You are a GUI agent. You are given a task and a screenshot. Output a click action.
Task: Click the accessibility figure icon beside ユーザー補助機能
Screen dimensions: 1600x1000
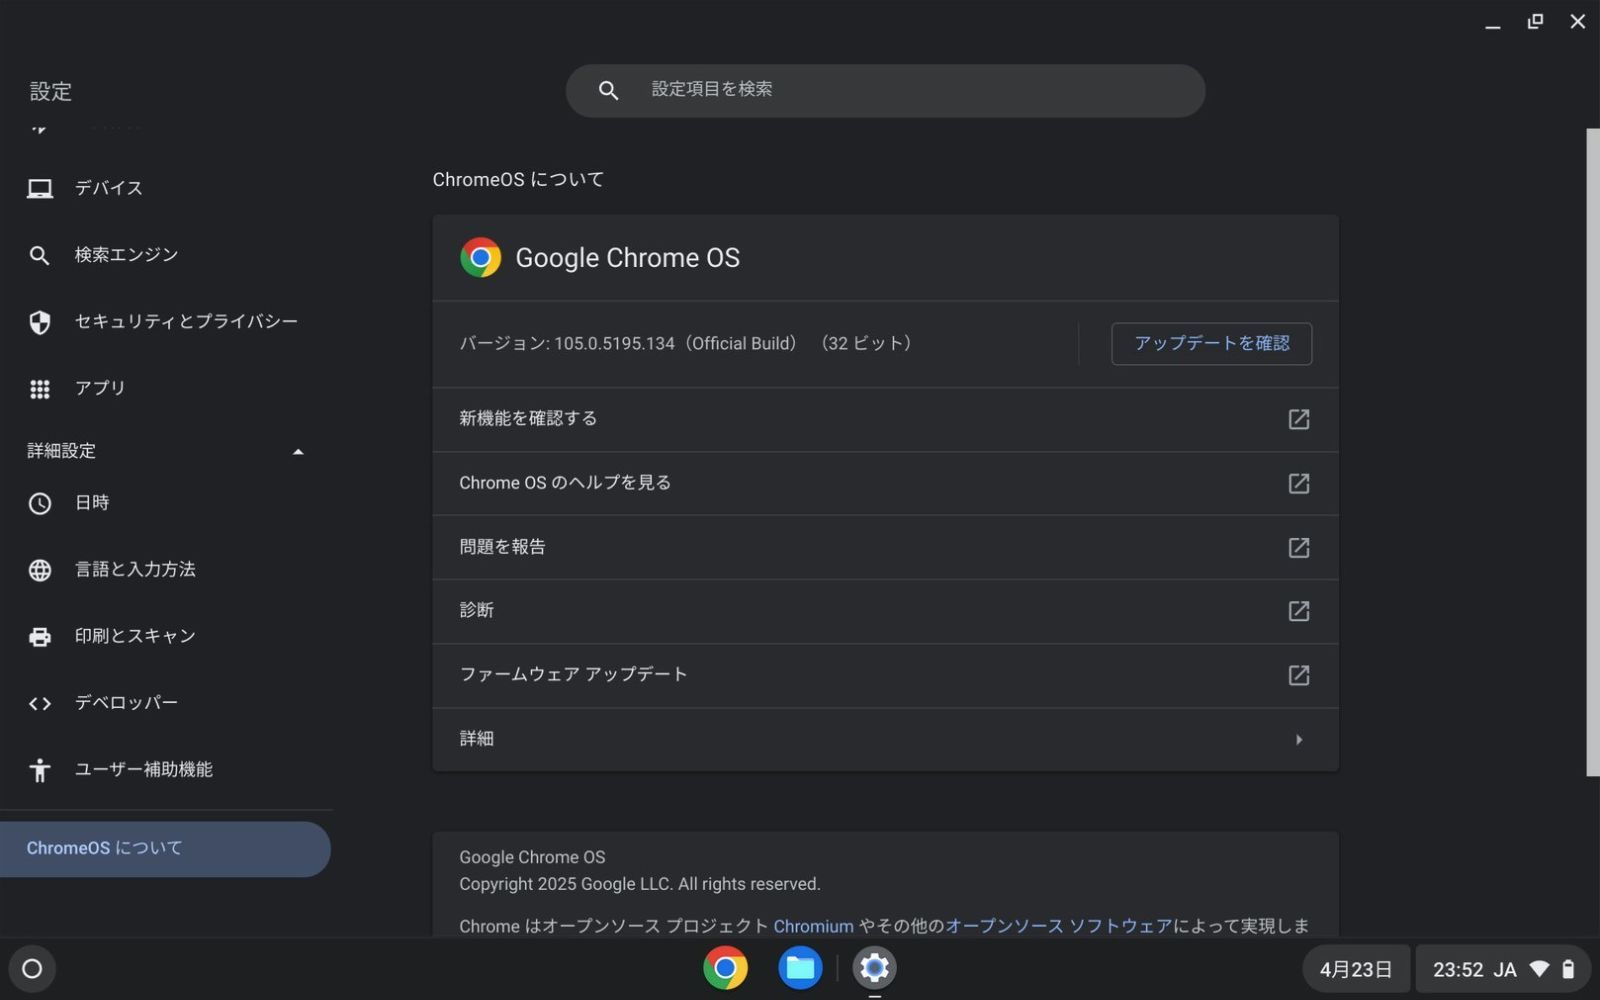pyautogui.click(x=40, y=770)
